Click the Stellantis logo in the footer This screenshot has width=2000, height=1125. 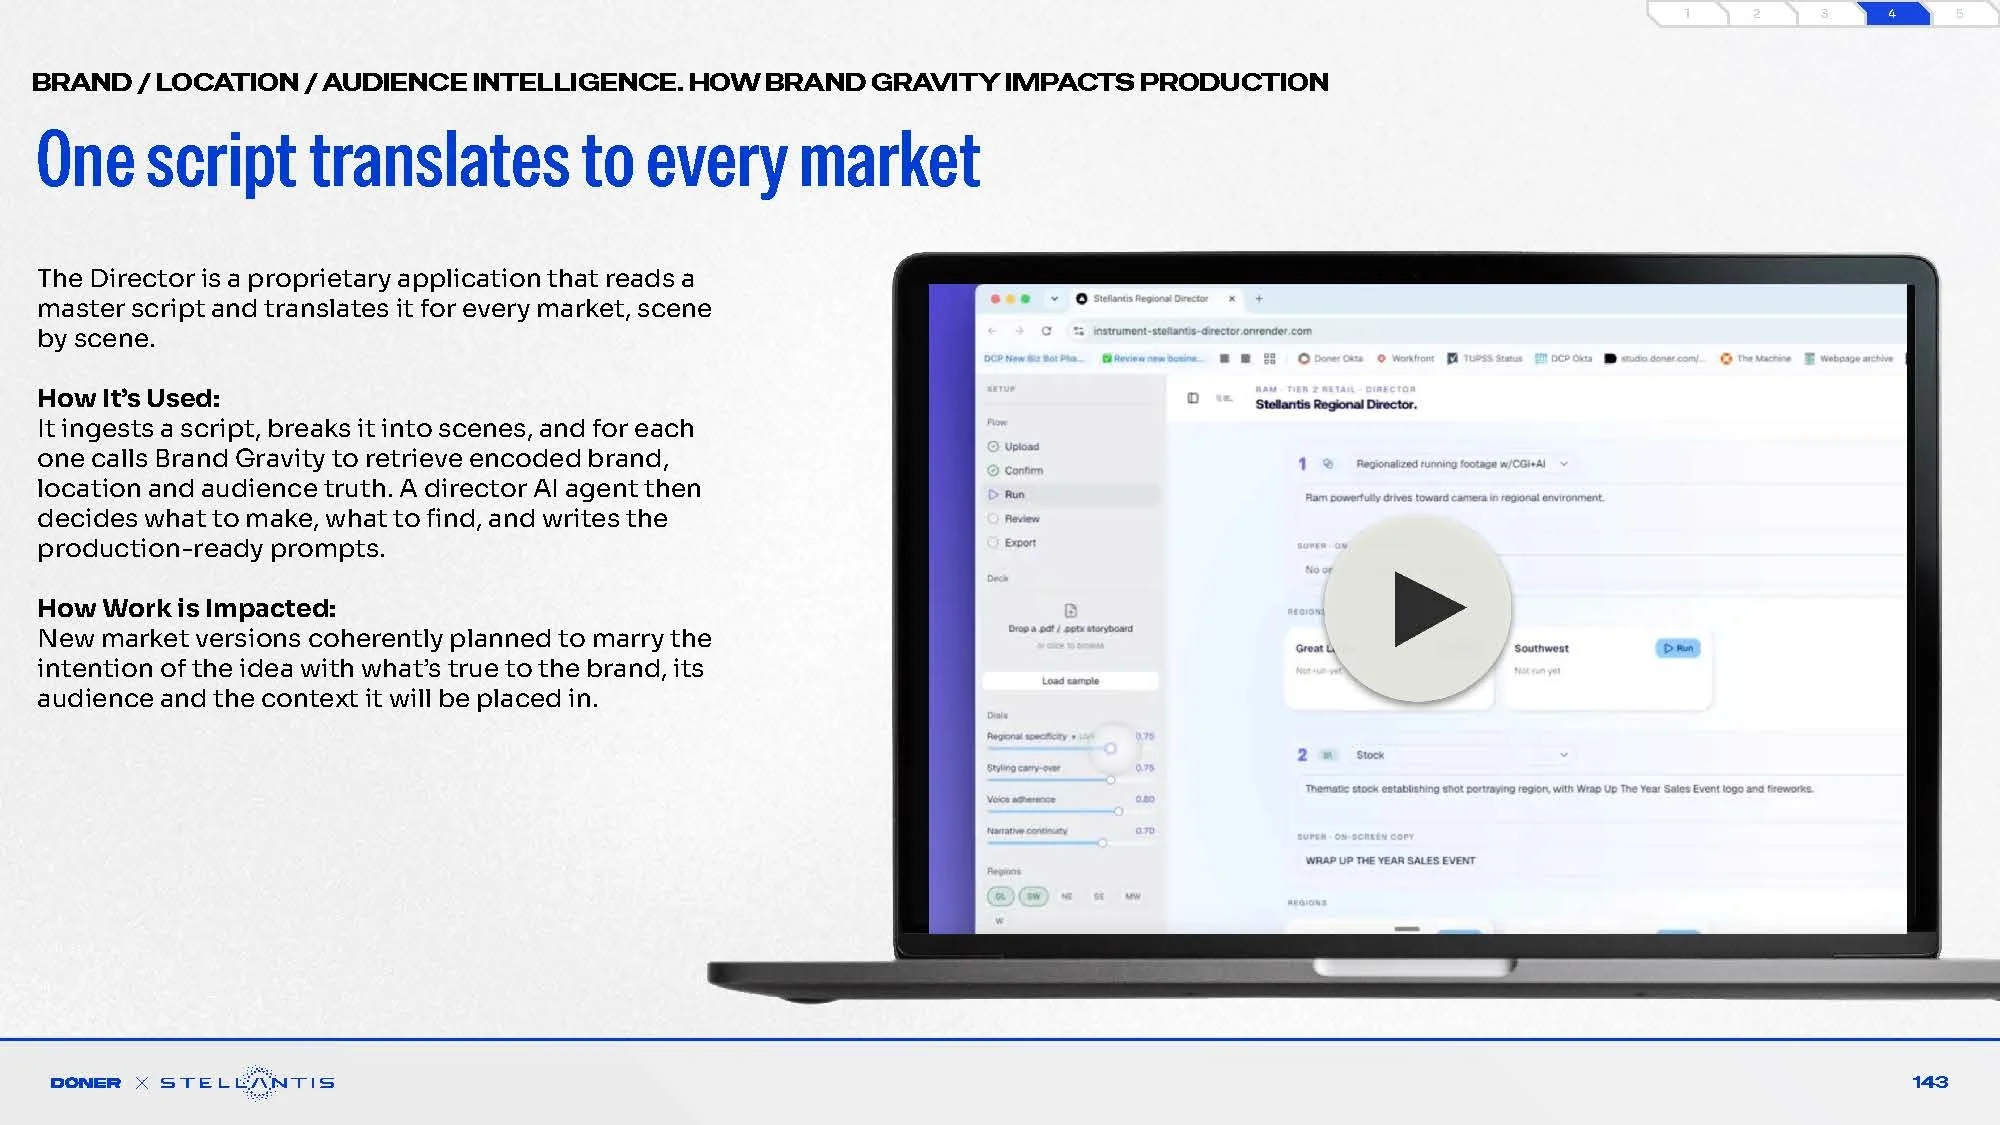coord(248,1083)
